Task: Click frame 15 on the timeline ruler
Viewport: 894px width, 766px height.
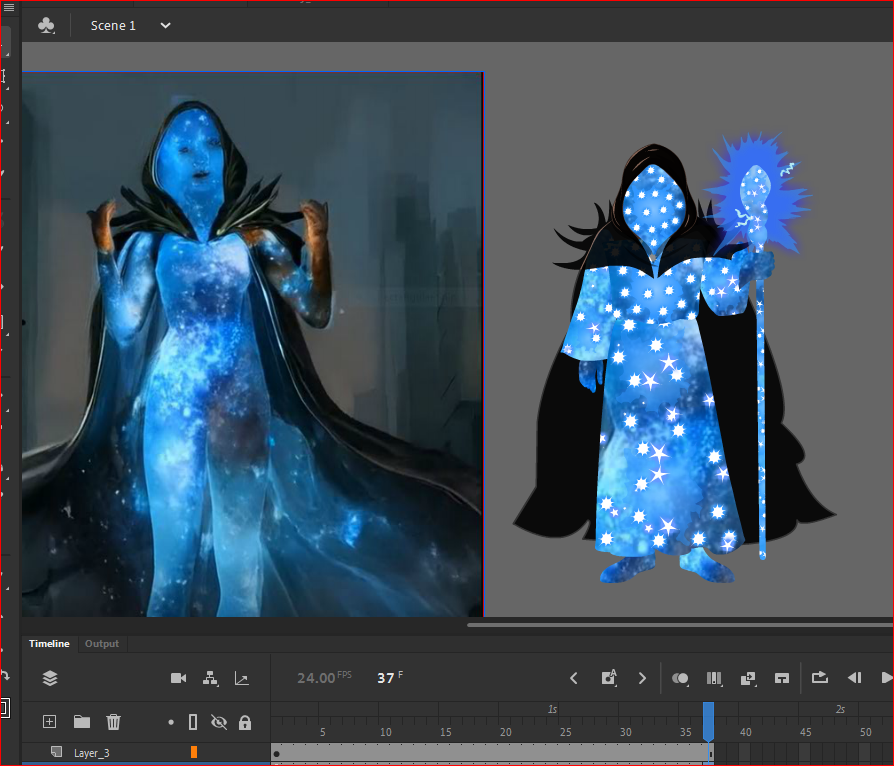Action: tap(445, 732)
